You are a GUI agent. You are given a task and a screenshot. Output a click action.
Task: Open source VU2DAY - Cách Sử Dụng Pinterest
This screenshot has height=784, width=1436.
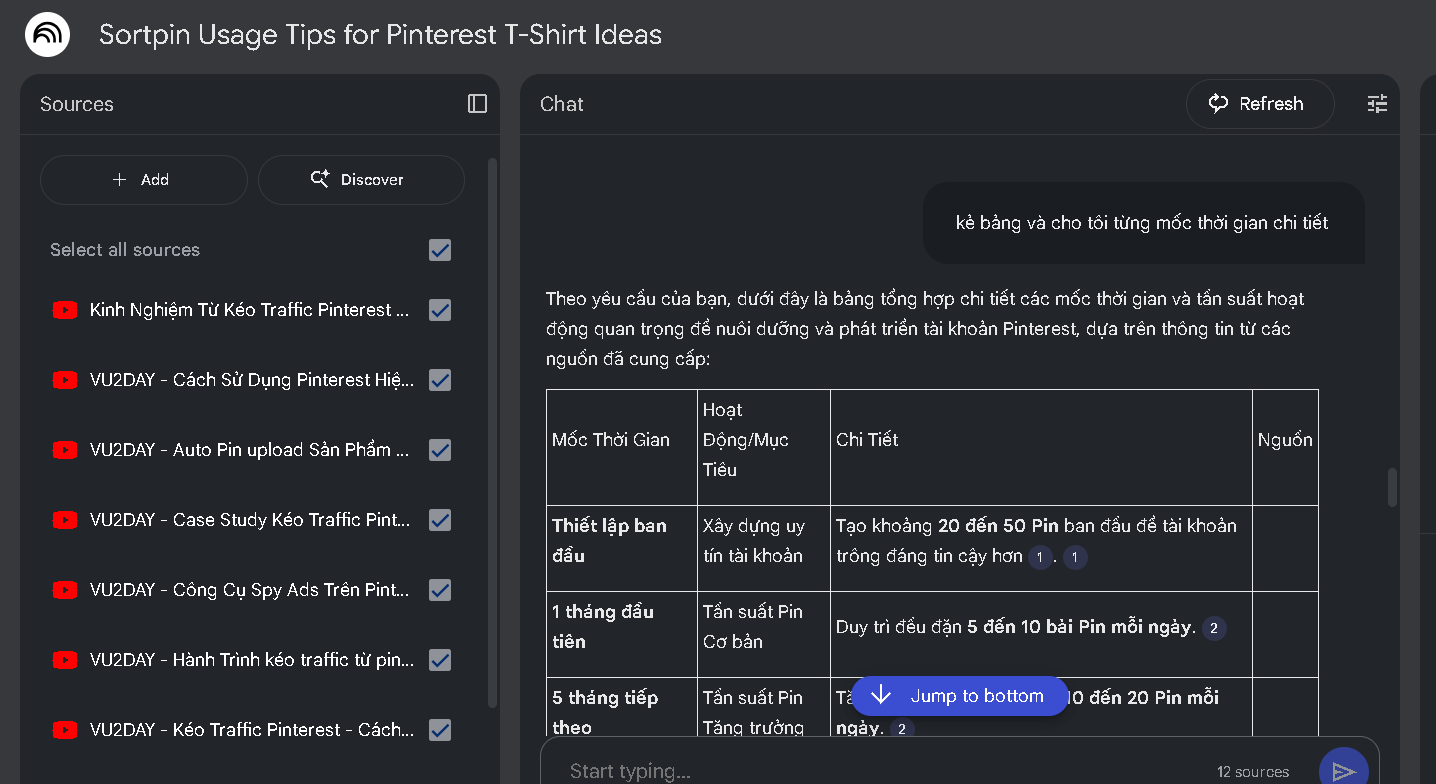coord(251,380)
